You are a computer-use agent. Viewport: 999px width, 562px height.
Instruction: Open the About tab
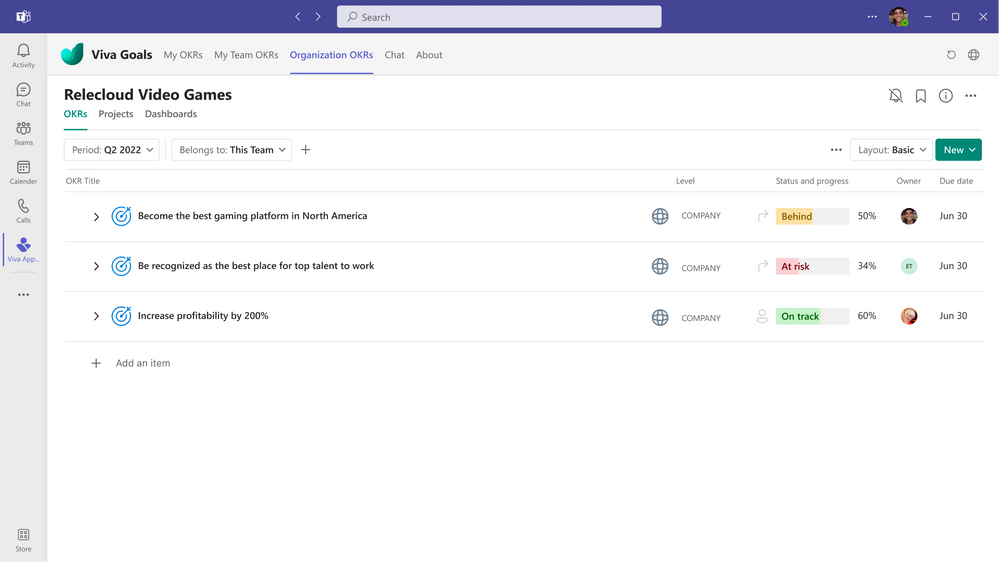point(429,55)
